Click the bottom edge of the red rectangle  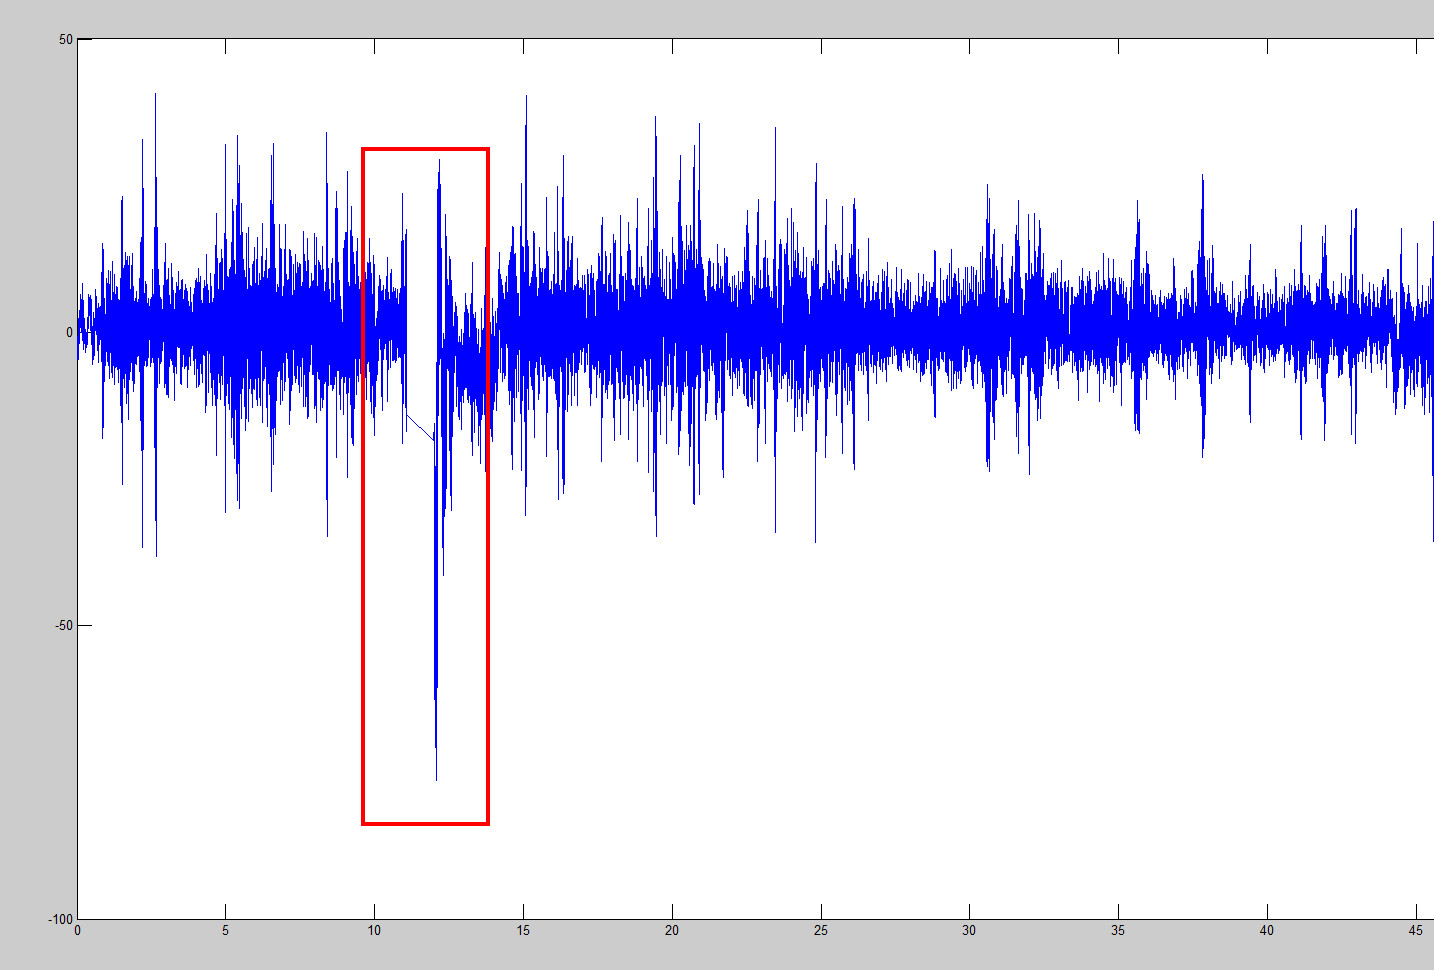pyautogui.click(x=424, y=823)
